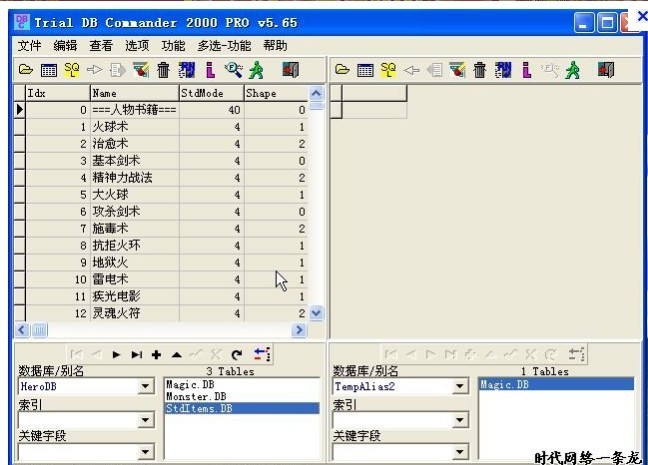Expand the right pane's 索引 dropdown
The image size is (648, 465).
click(460, 420)
